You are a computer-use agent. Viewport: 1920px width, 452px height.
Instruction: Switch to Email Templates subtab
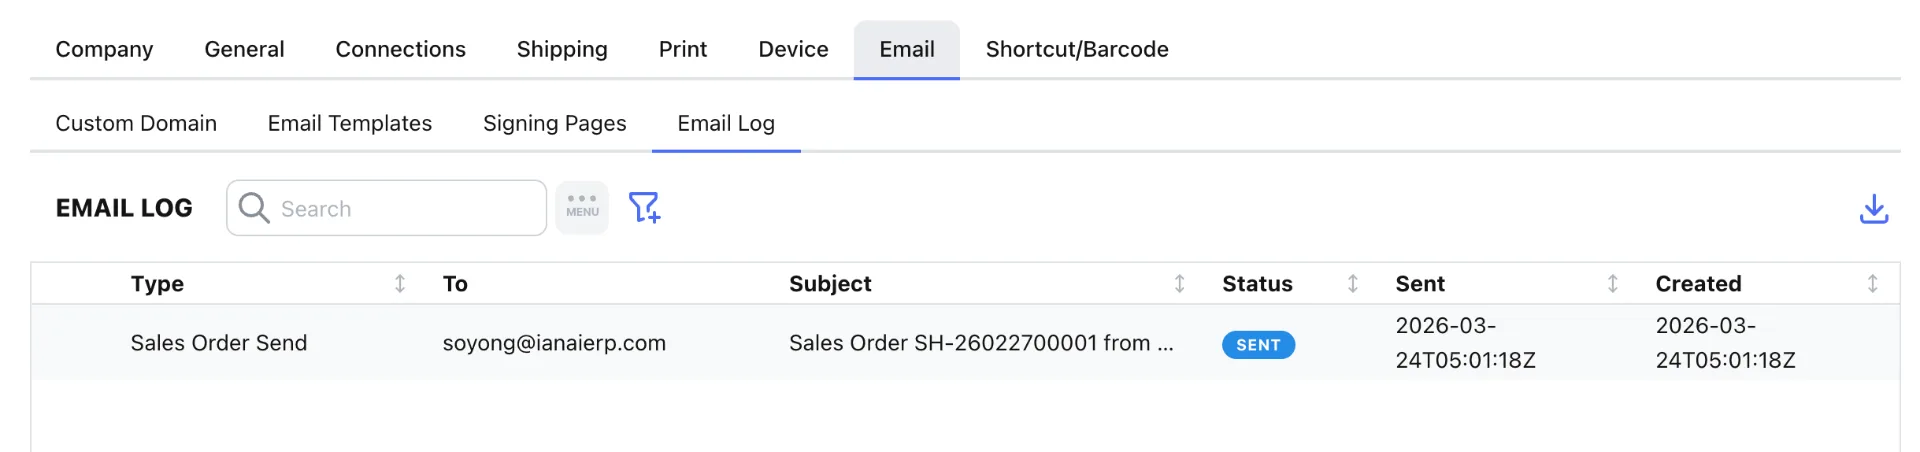[349, 123]
